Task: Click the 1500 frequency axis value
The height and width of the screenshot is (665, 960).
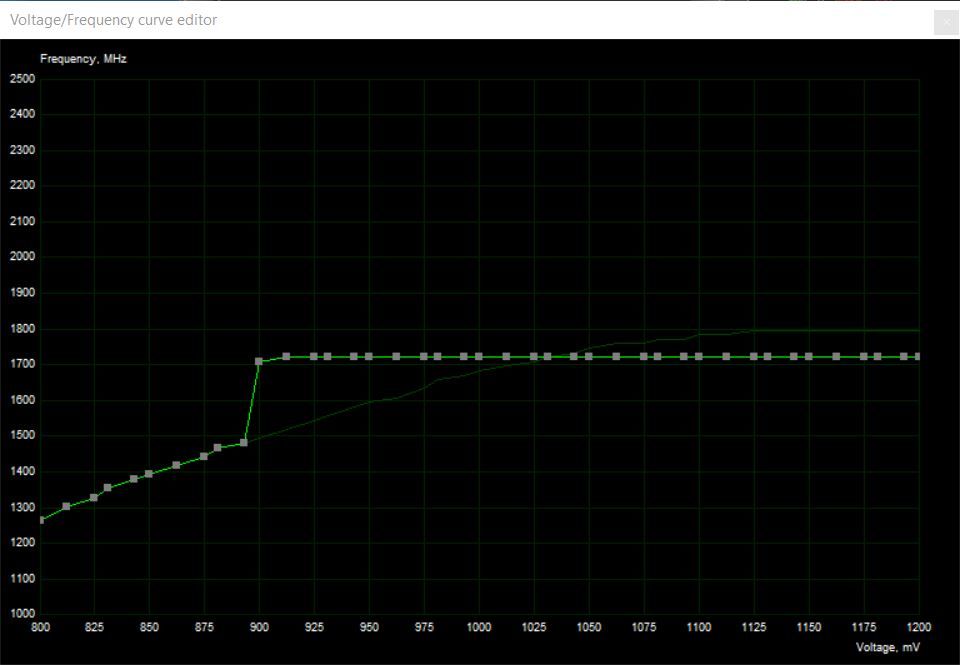Action: [x=23, y=436]
